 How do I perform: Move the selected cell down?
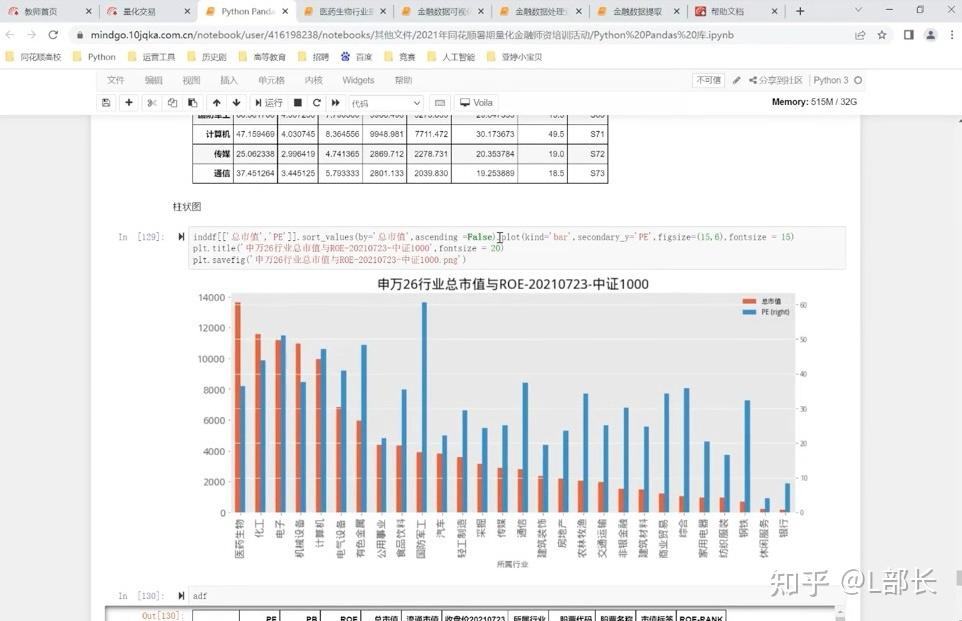click(x=236, y=102)
